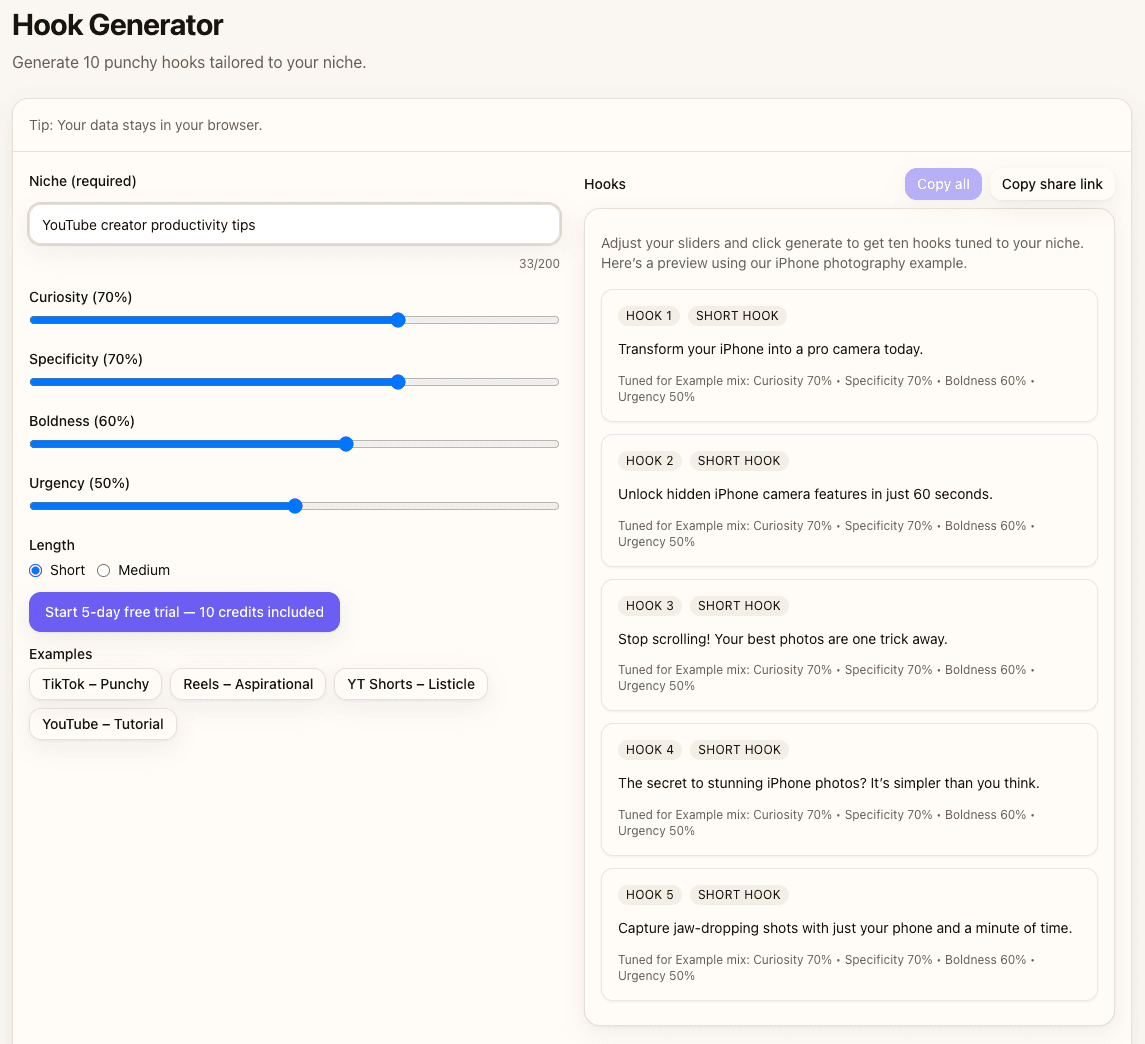
Task: Select the HOOK 1 badge
Action: (648, 315)
